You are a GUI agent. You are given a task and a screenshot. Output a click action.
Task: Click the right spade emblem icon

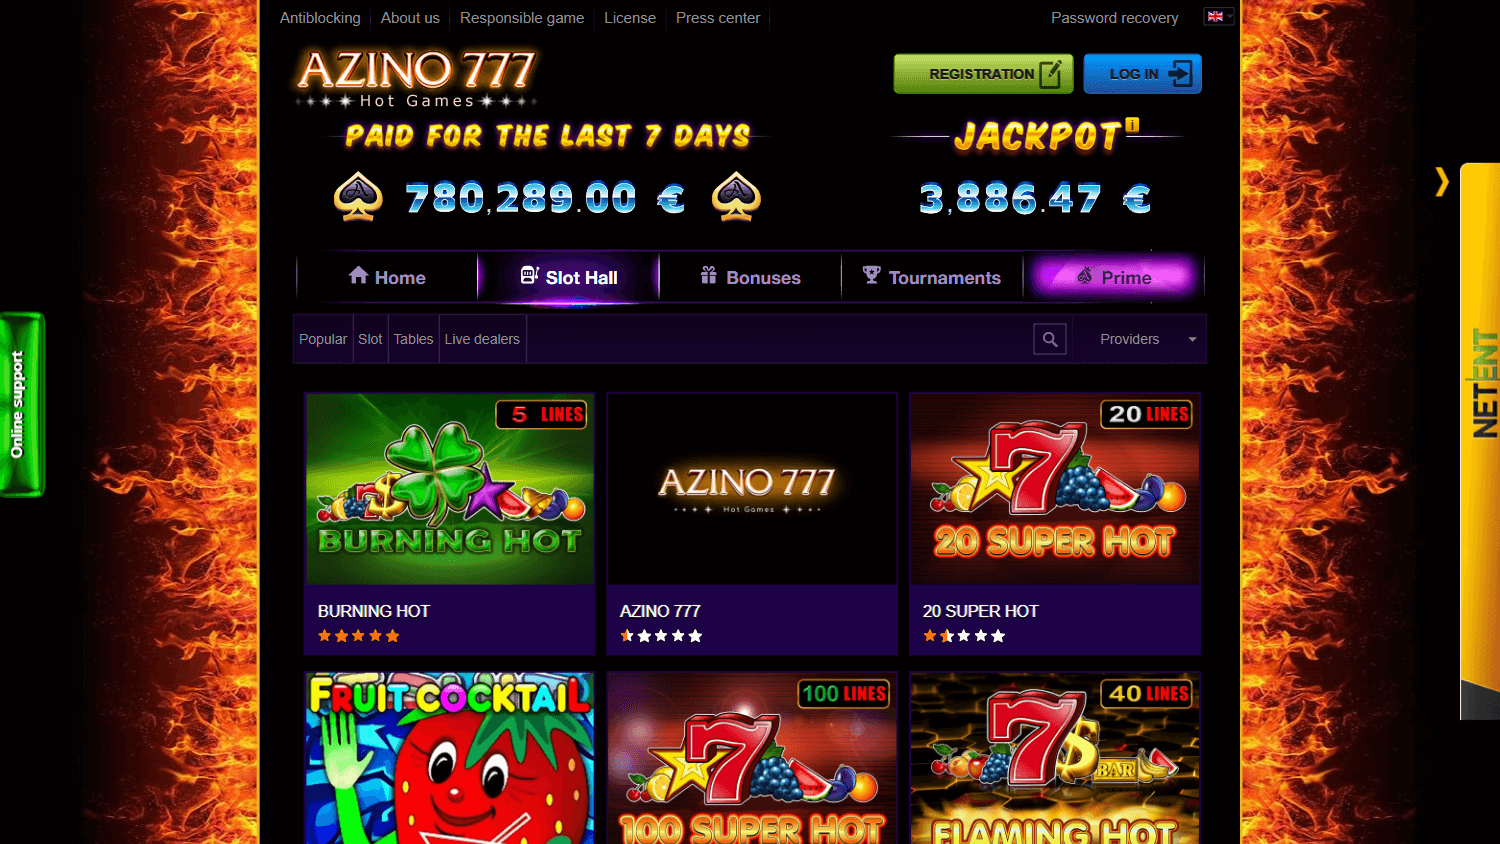tap(736, 197)
